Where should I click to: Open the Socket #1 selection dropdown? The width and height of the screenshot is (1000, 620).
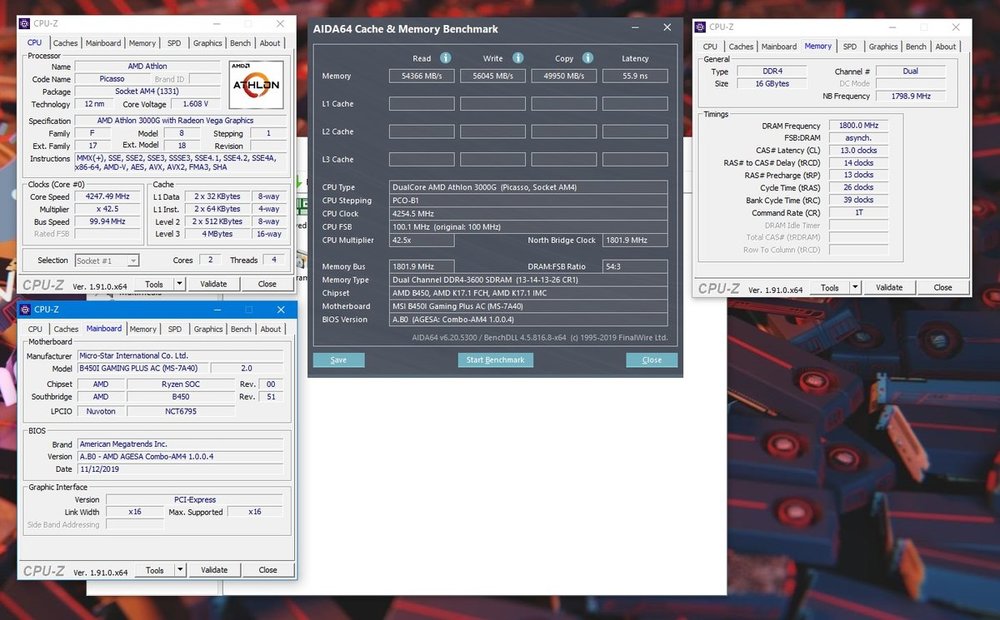point(107,260)
